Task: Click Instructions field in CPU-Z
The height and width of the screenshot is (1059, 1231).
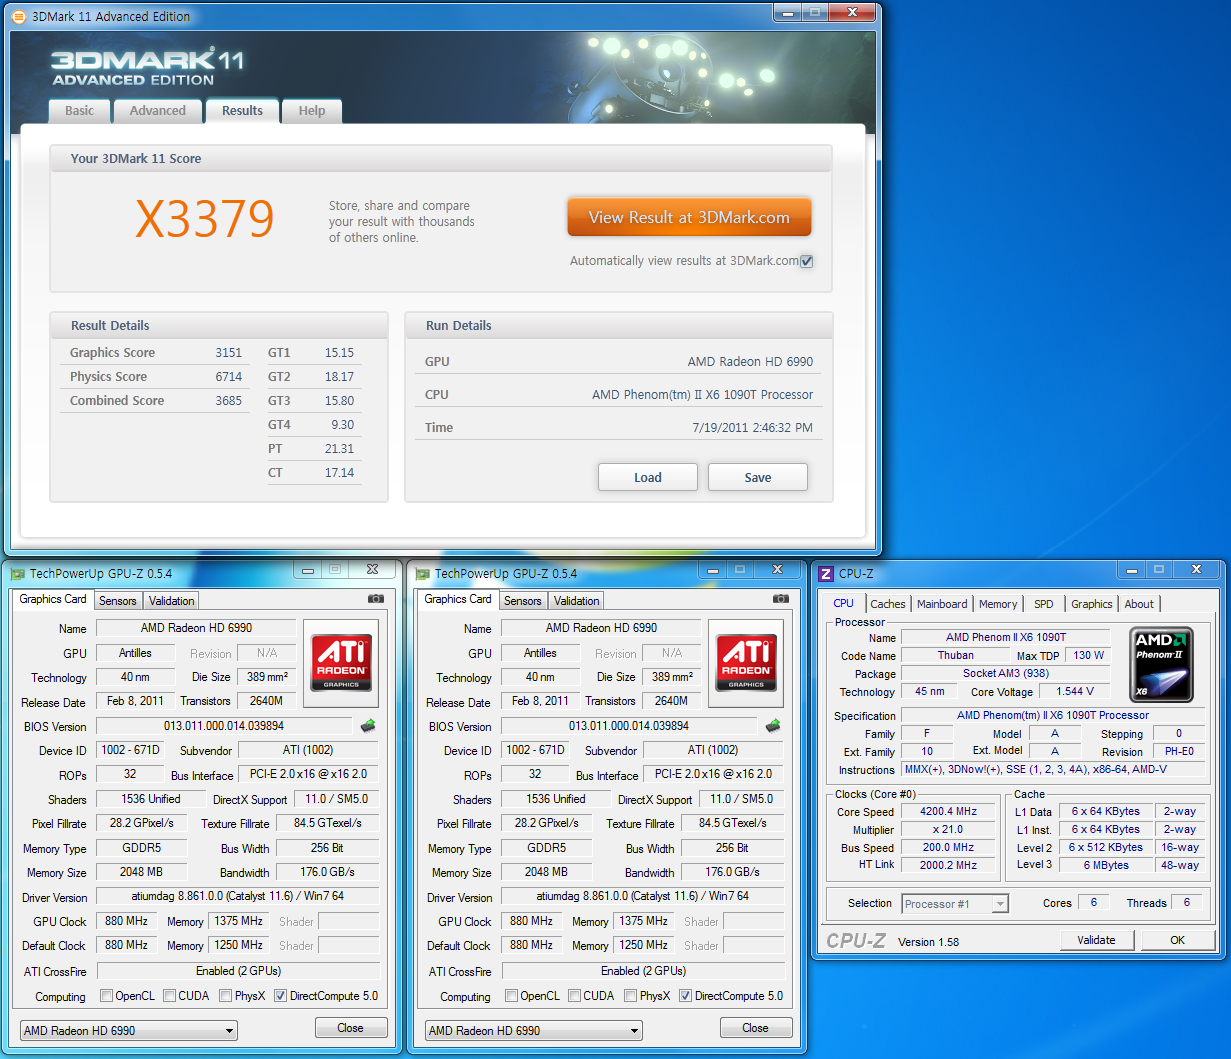Action: [1053, 770]
